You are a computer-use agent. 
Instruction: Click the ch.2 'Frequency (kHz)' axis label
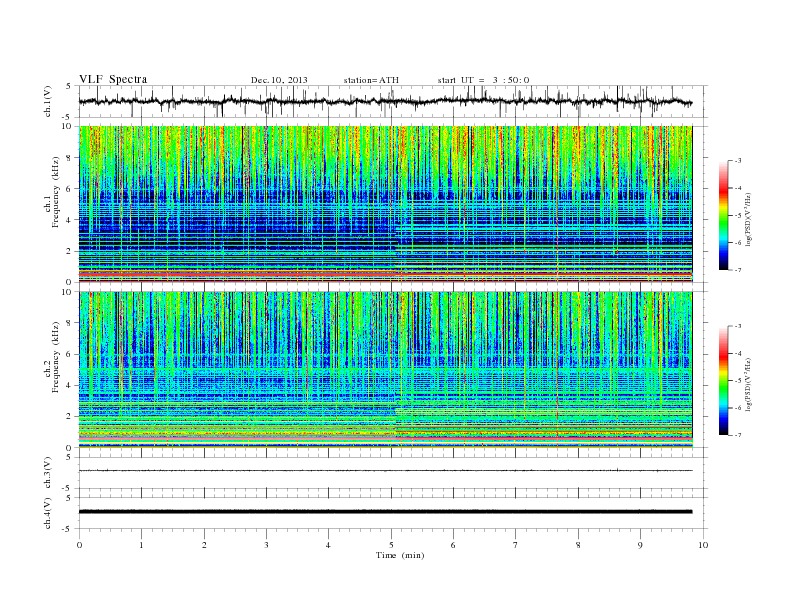click(x=56, y=357)
